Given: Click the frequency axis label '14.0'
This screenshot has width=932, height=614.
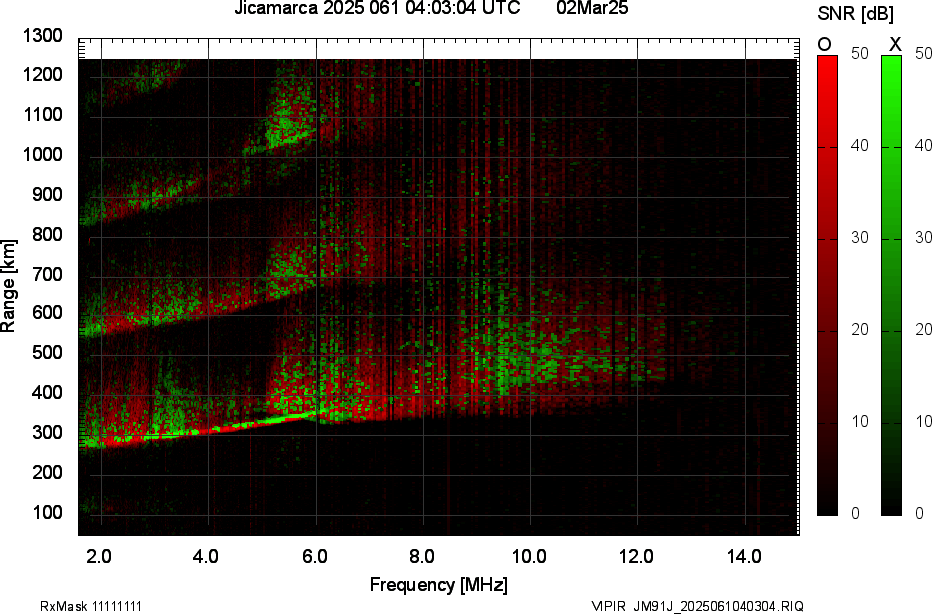Looking at the screenshot, I should tap(744, 556).
